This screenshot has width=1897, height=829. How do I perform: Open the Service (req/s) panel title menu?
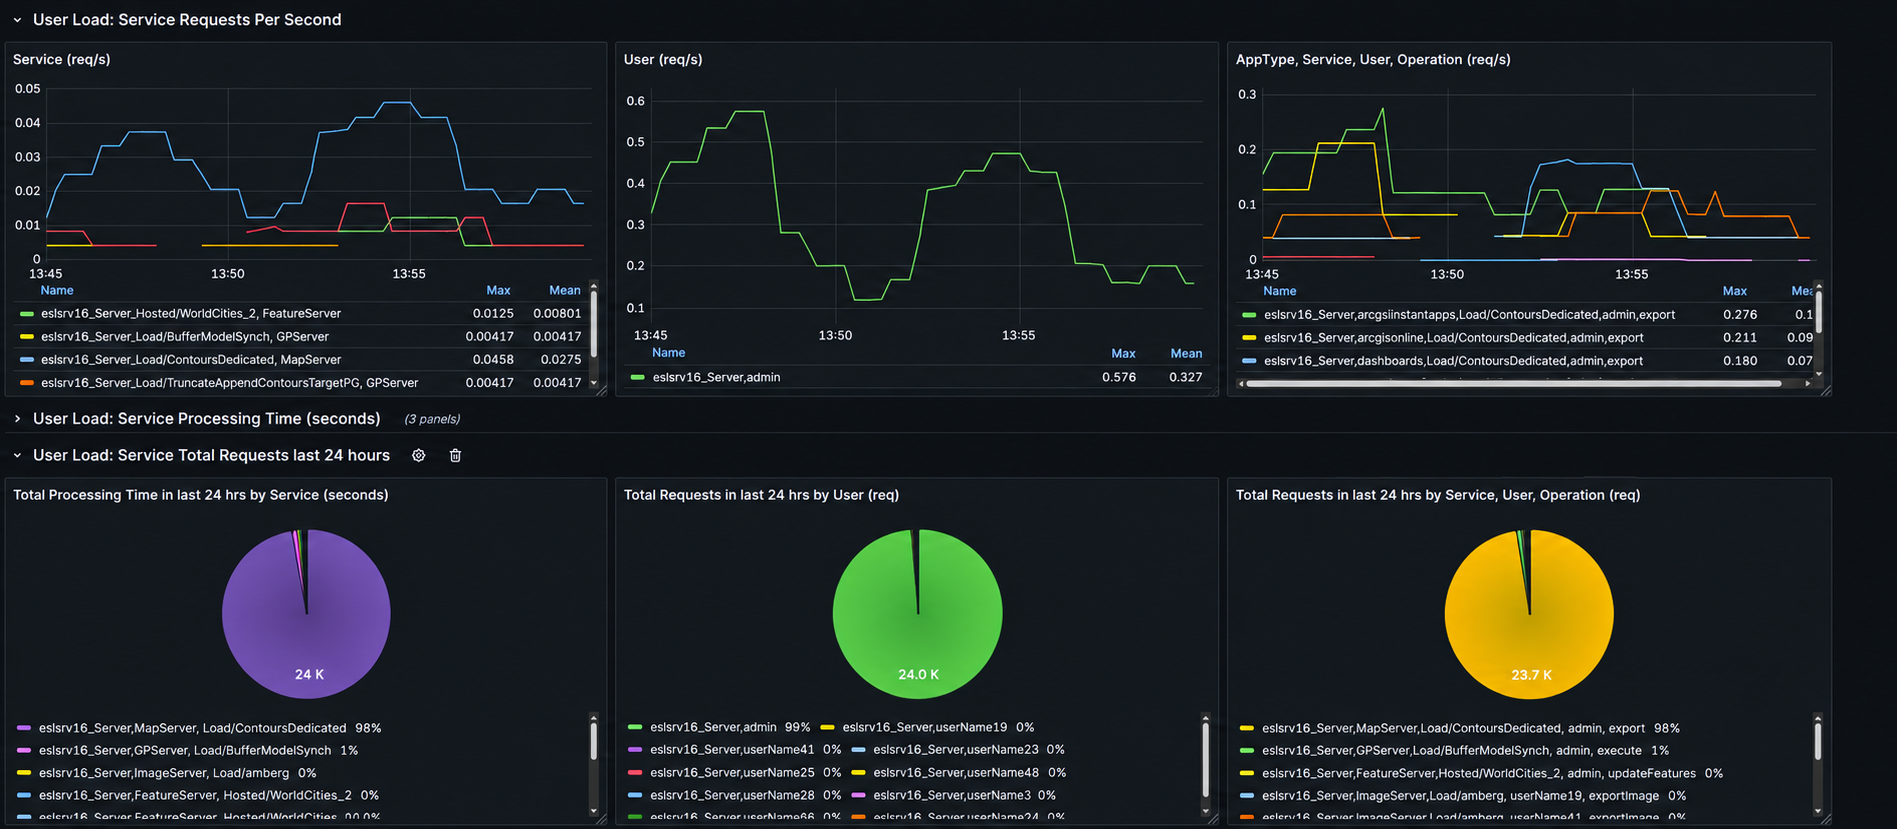[62, 59]
